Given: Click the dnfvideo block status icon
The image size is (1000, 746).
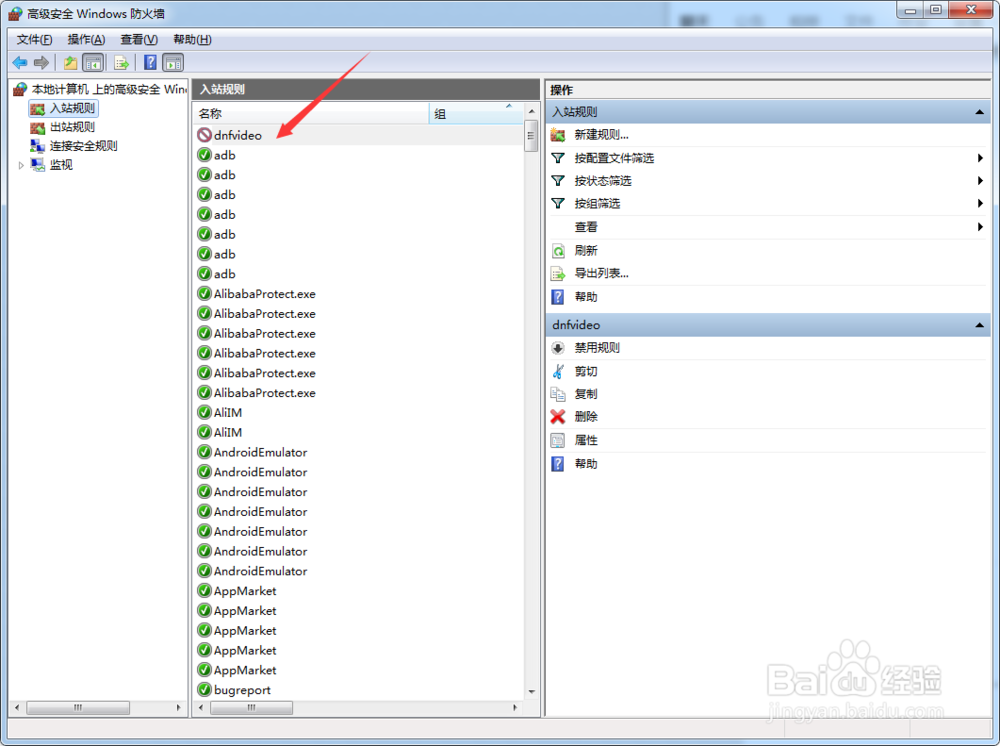Looking at the screenshot, I should [204, 135].
